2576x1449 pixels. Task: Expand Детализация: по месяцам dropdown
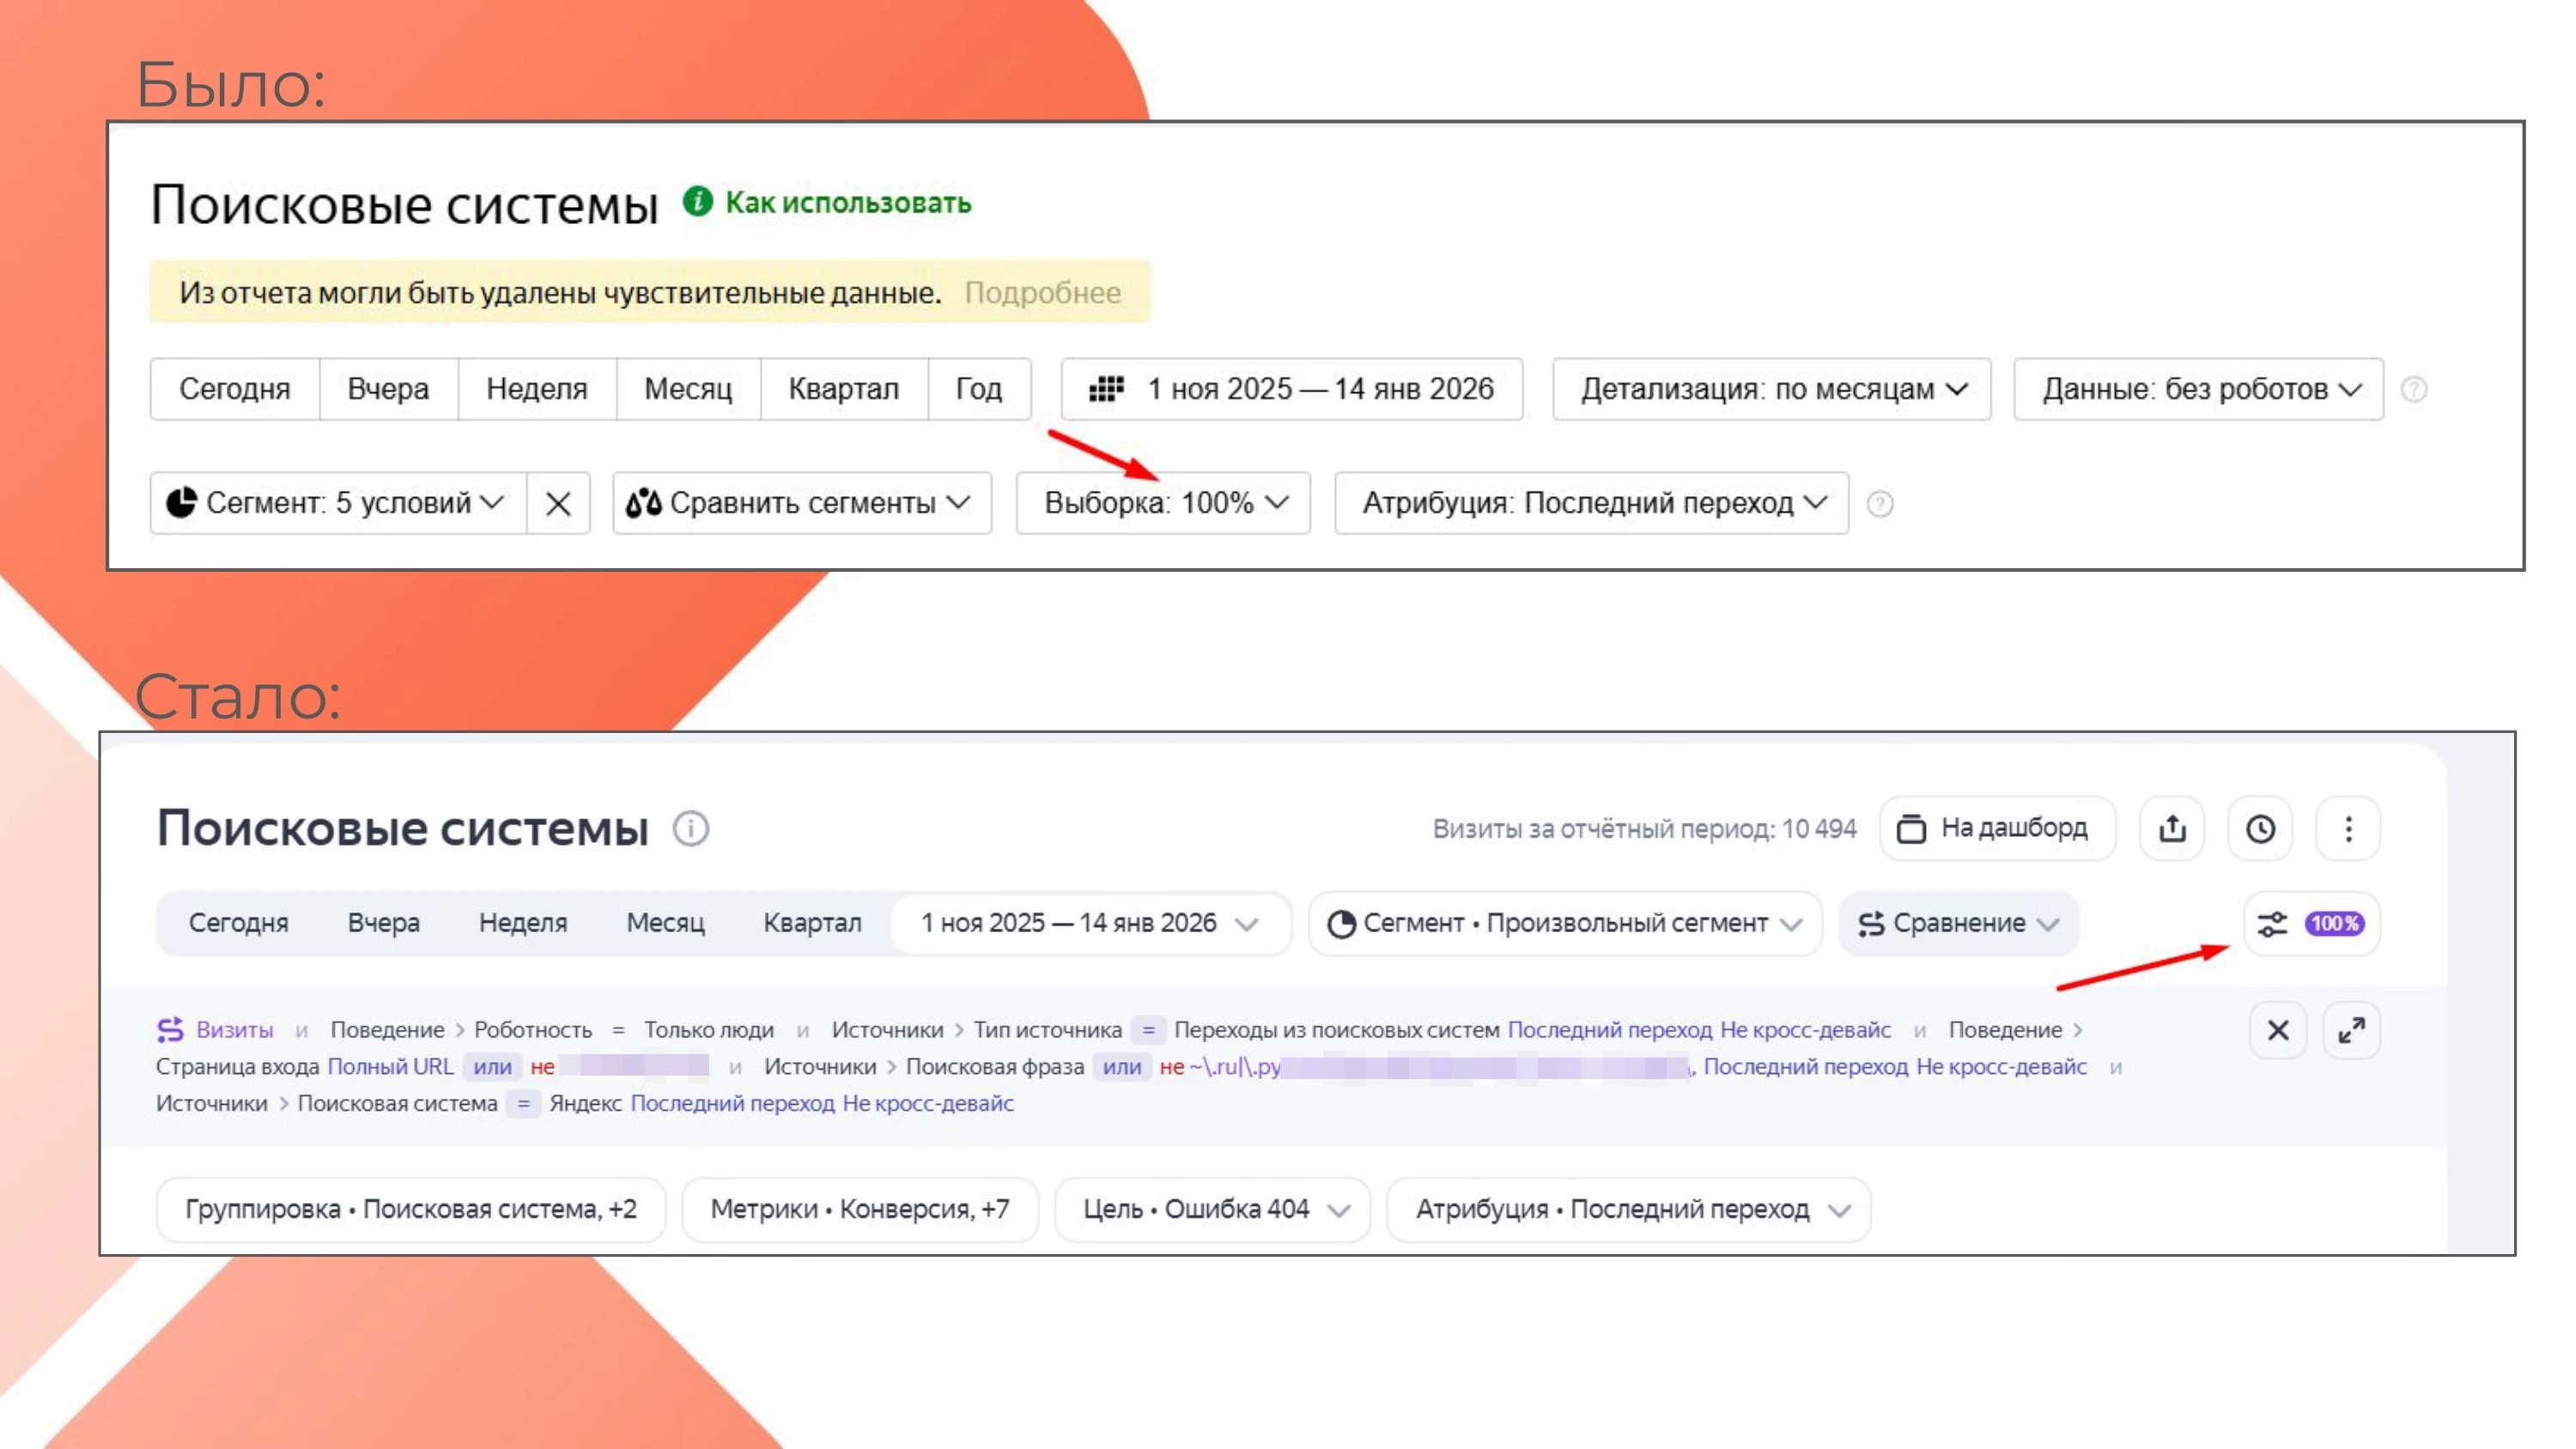pos(1771,389)
